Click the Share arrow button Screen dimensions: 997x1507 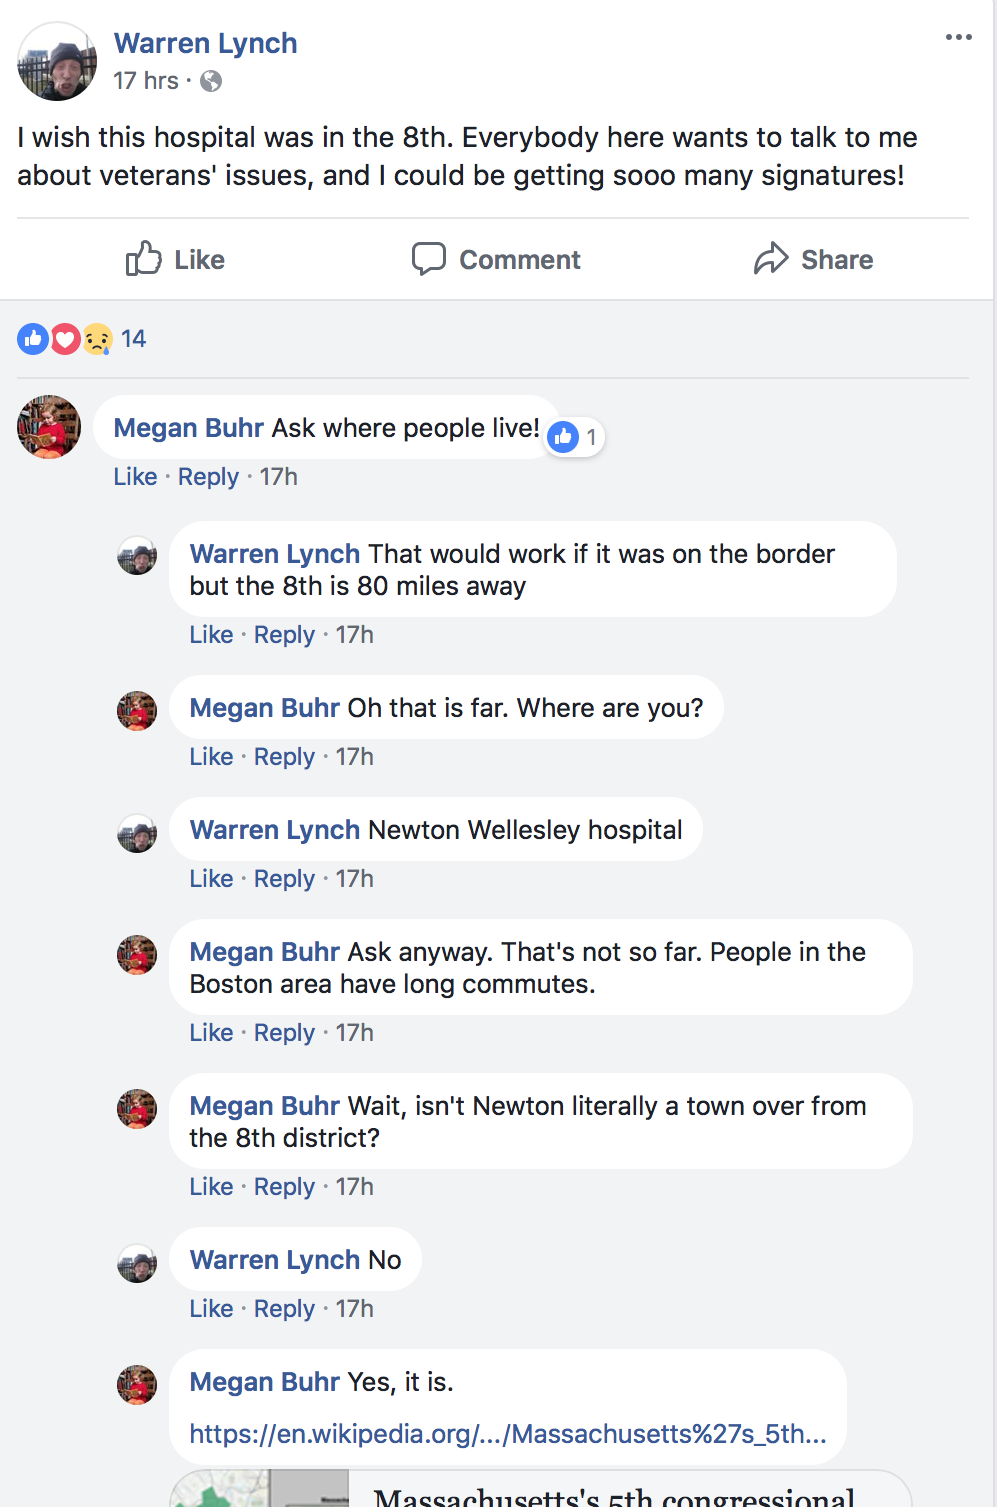[x=814, y=259]
